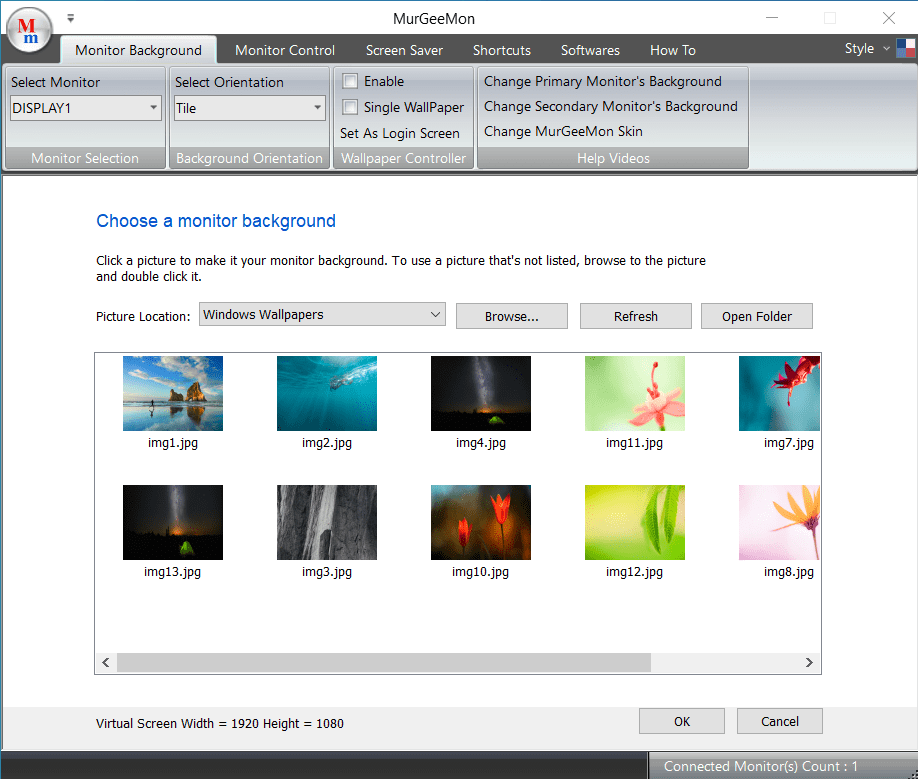Open the Screen Saver tab
918x779 pixels.
coord(404,50)
